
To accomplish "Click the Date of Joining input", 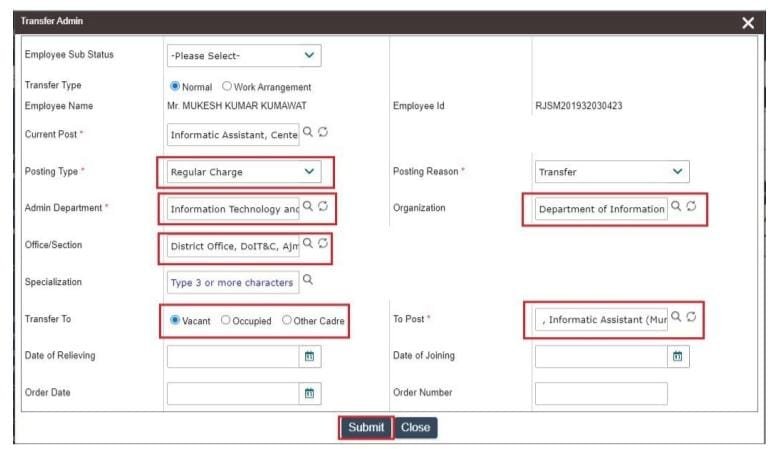I will tap(601, 356).
